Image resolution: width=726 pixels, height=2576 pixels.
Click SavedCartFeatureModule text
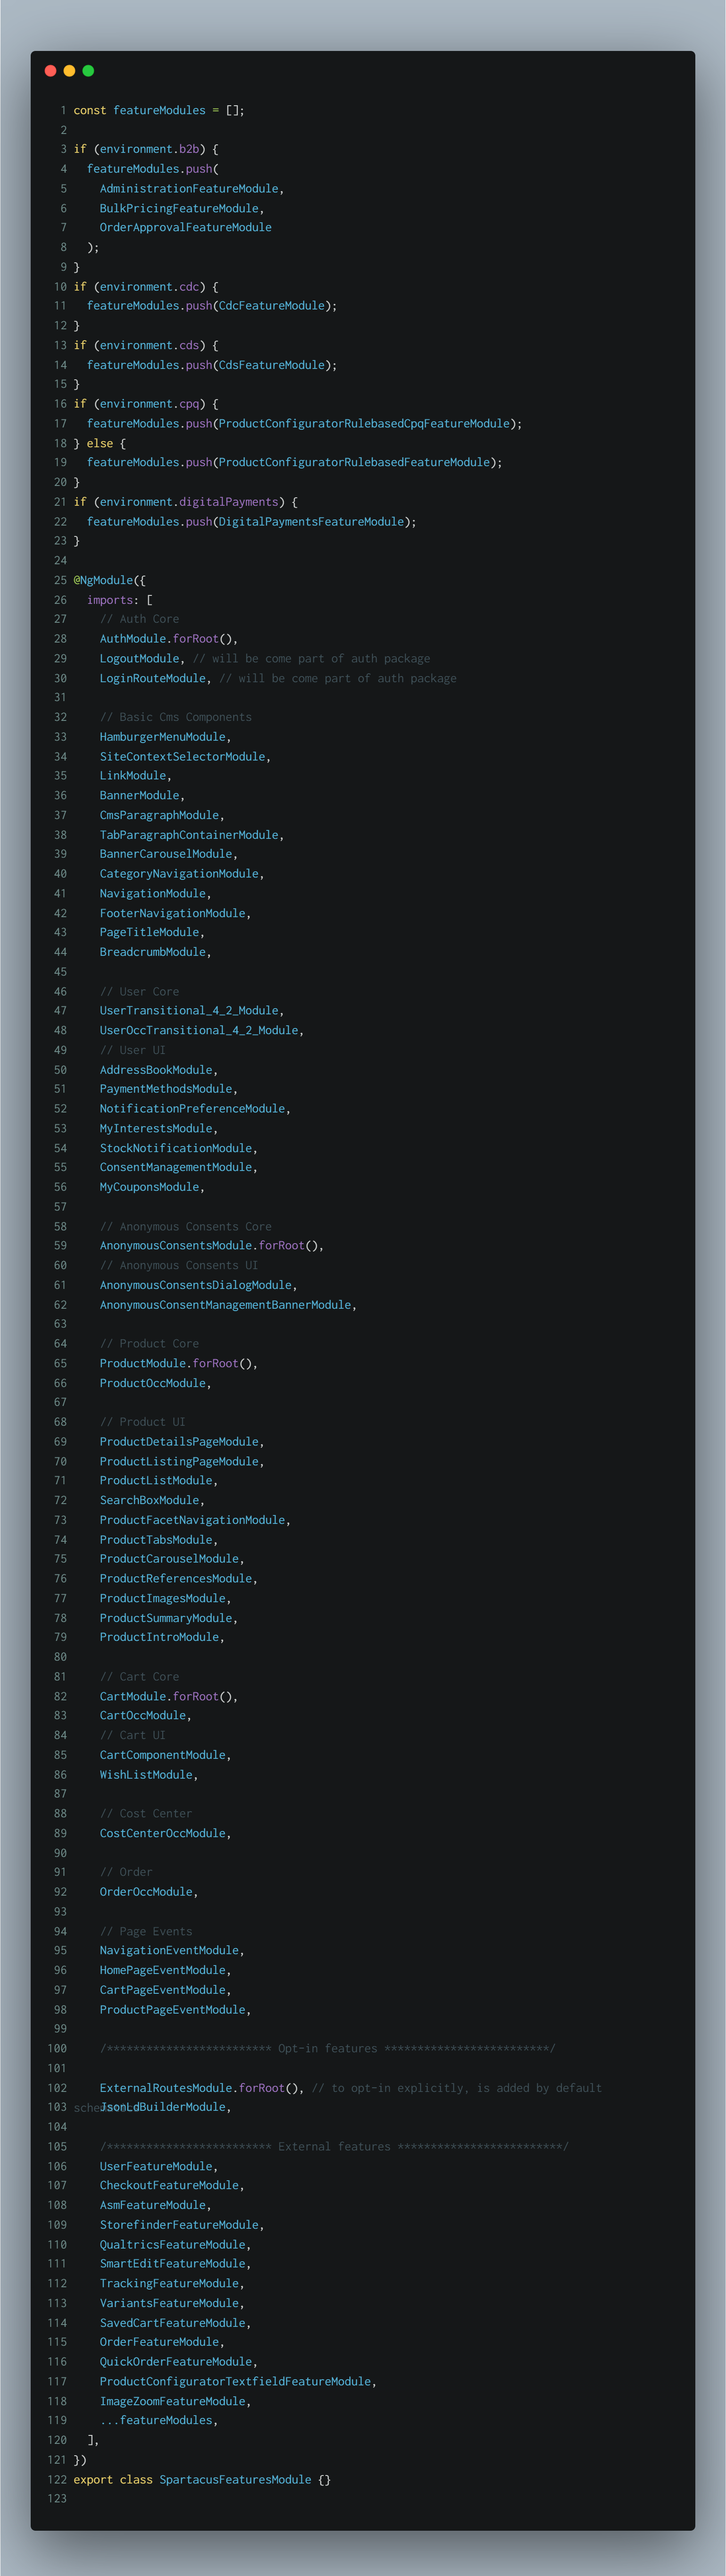[172, 2323]
